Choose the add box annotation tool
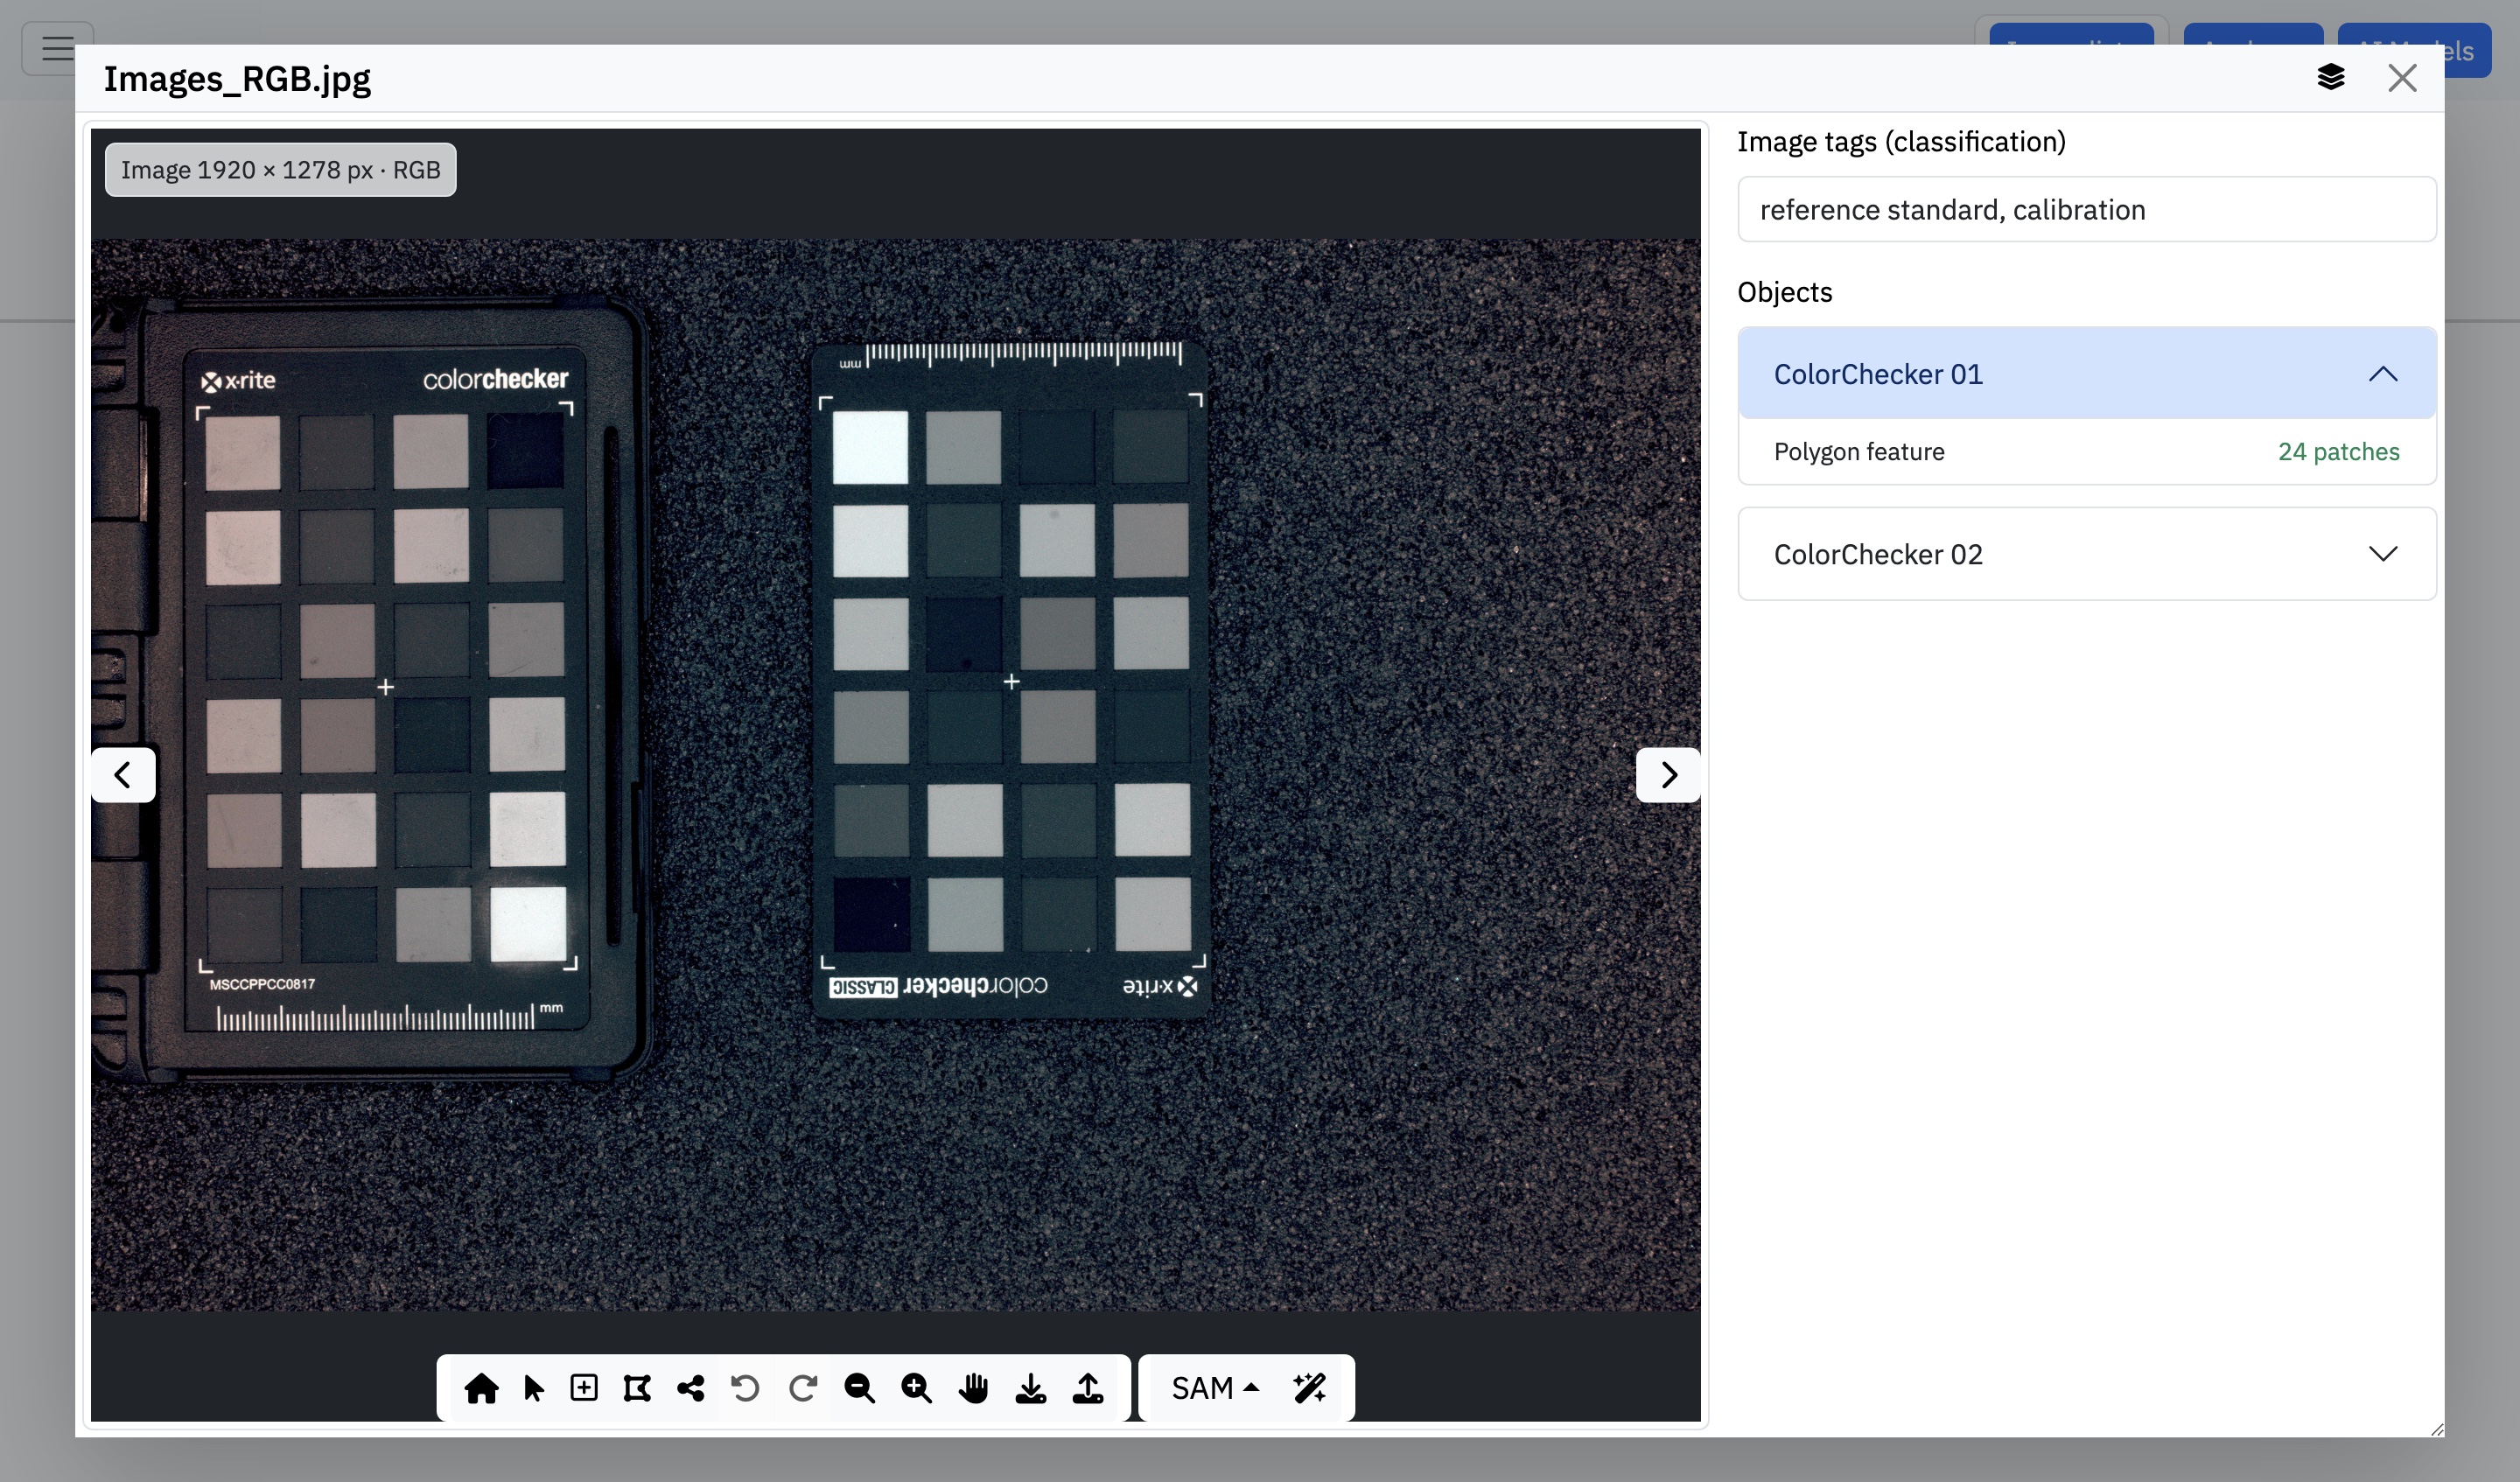 (584, 1388)
